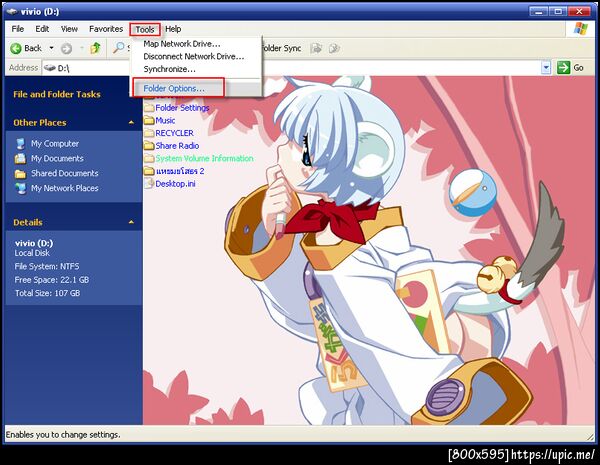Select the RECYCLER folder
The image size is (600, 465).
[x=169, y=133]
